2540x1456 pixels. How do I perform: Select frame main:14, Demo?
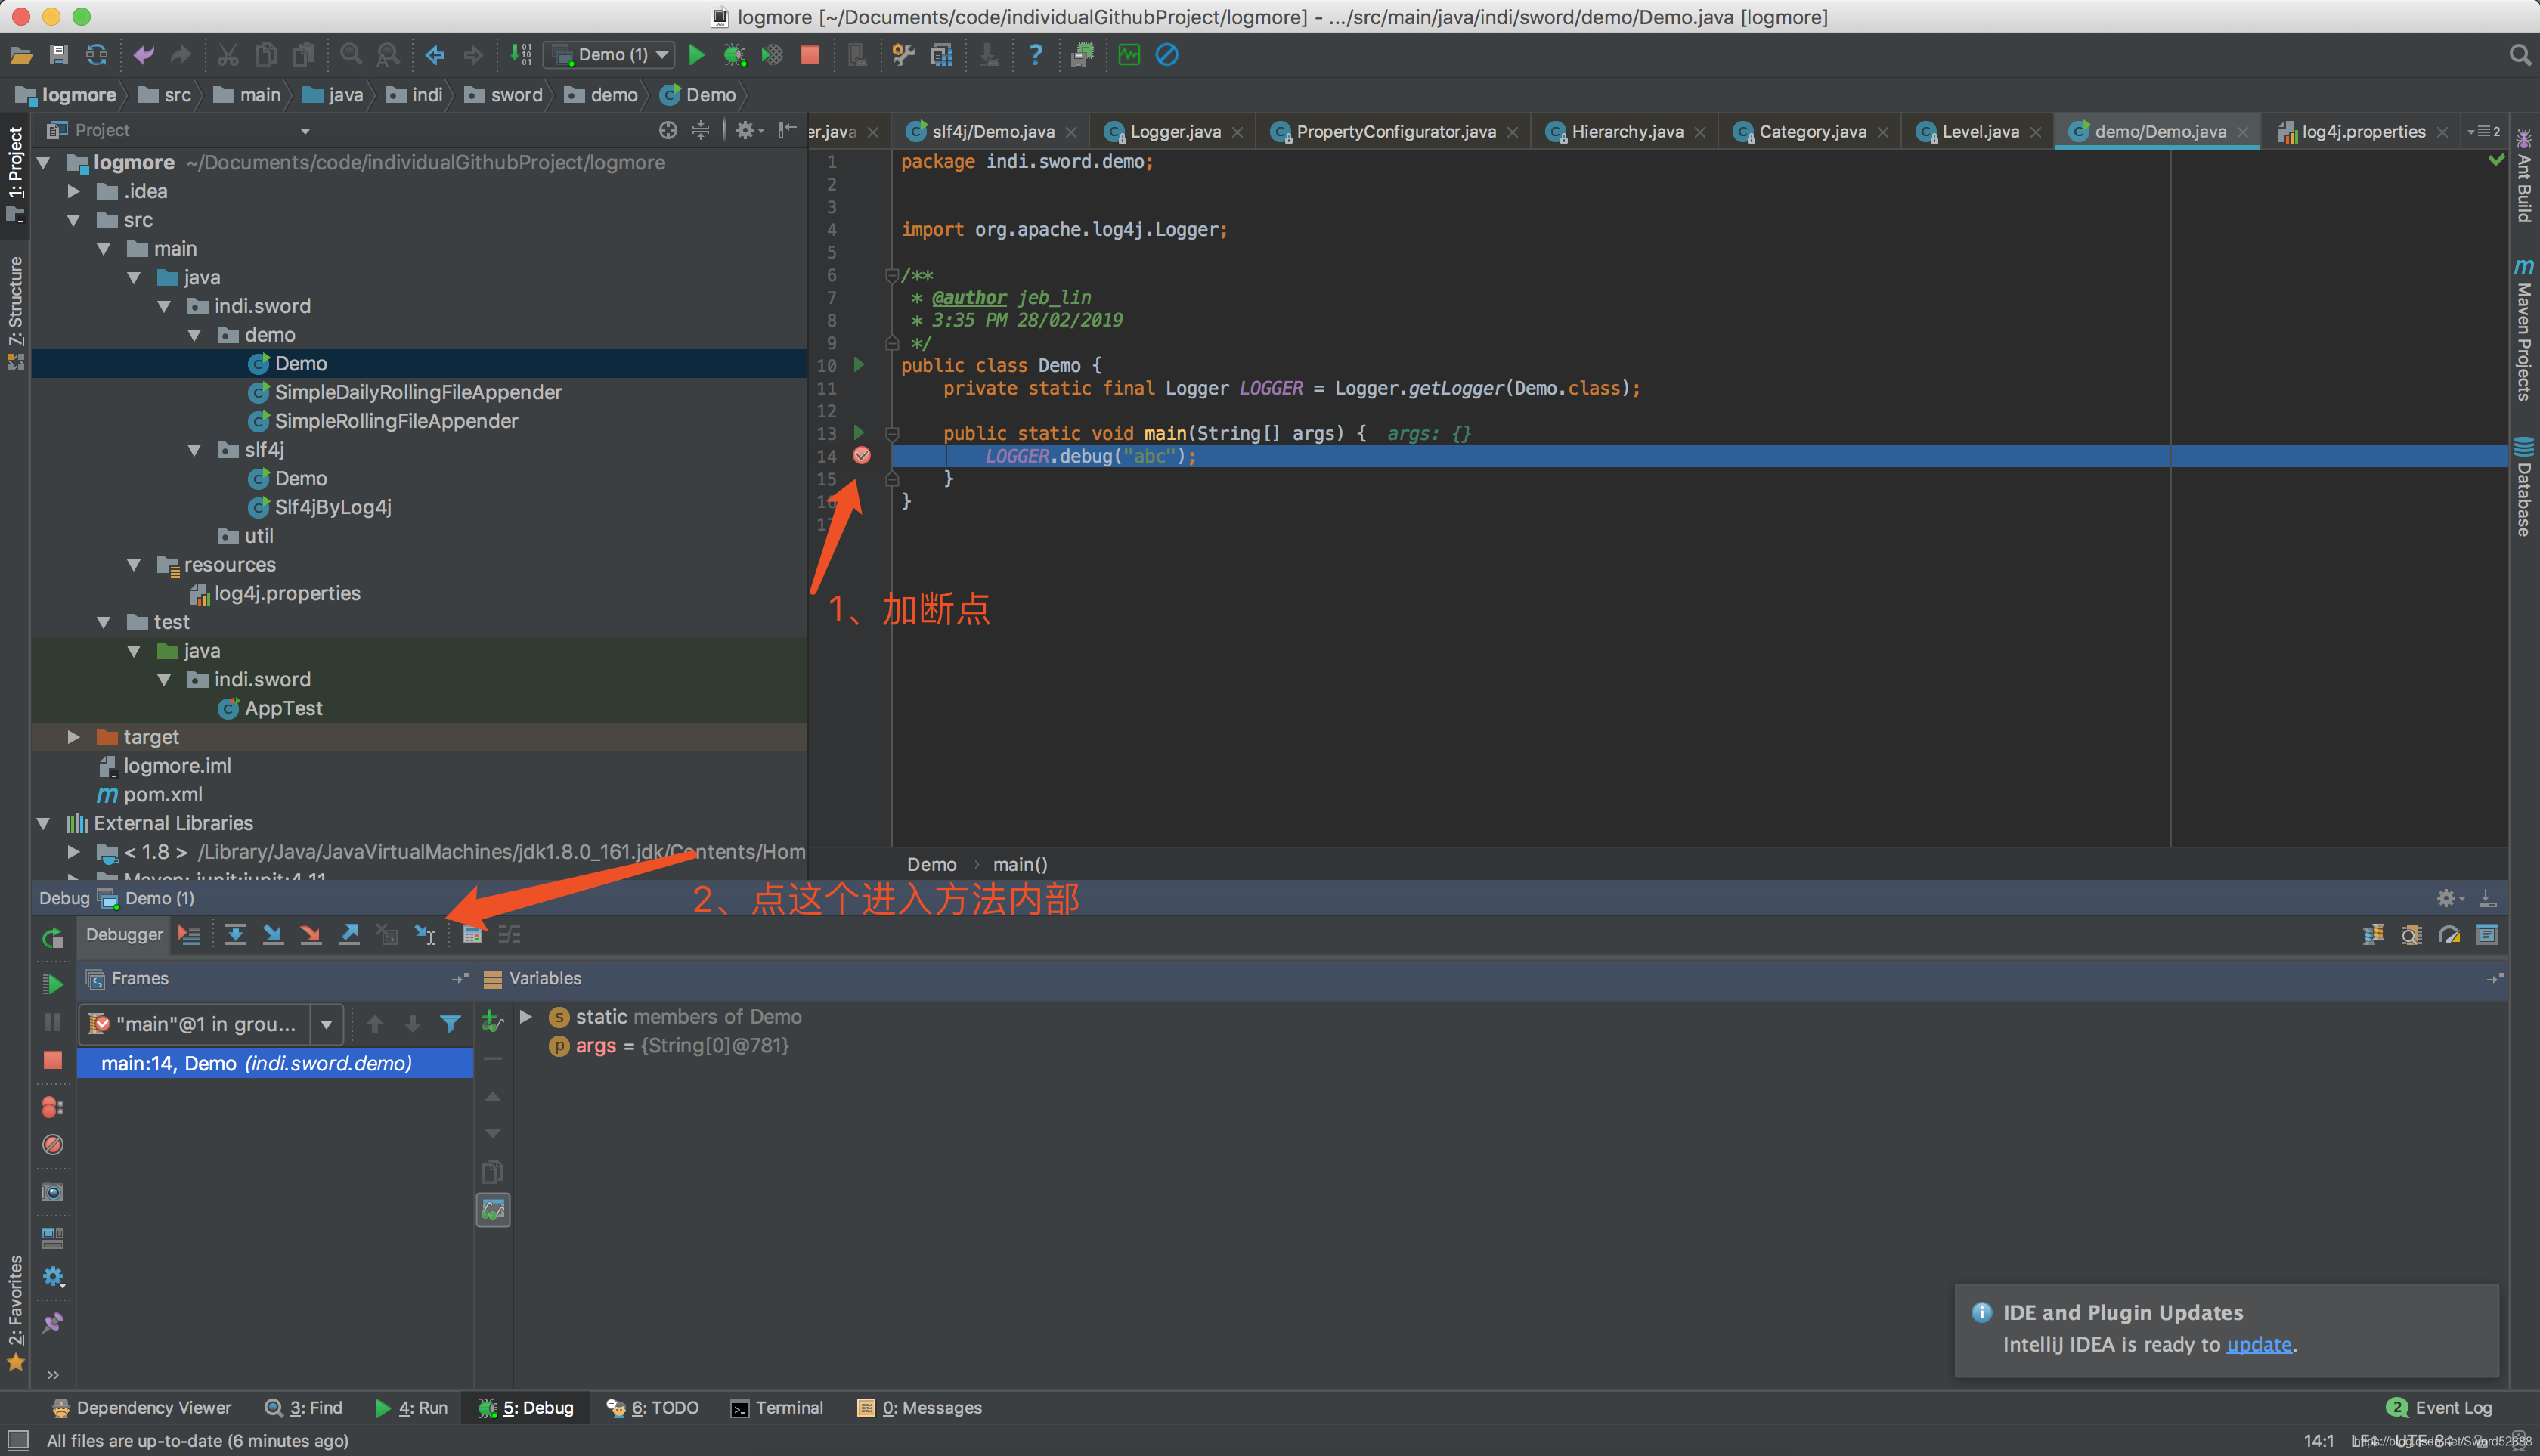(275, 1063)
